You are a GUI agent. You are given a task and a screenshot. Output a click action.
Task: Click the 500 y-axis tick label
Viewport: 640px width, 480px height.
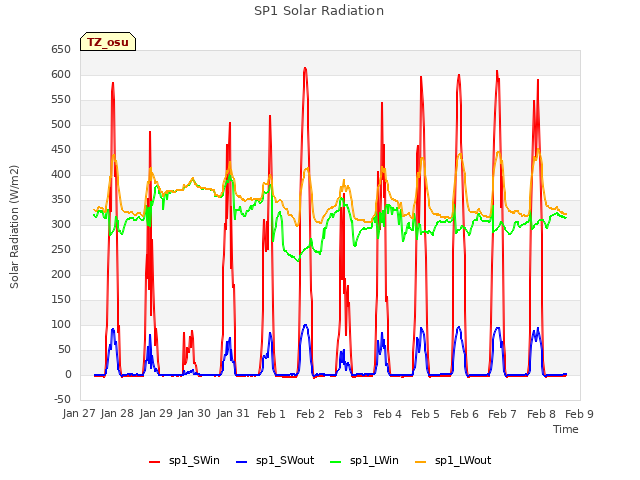coord(61,124)
